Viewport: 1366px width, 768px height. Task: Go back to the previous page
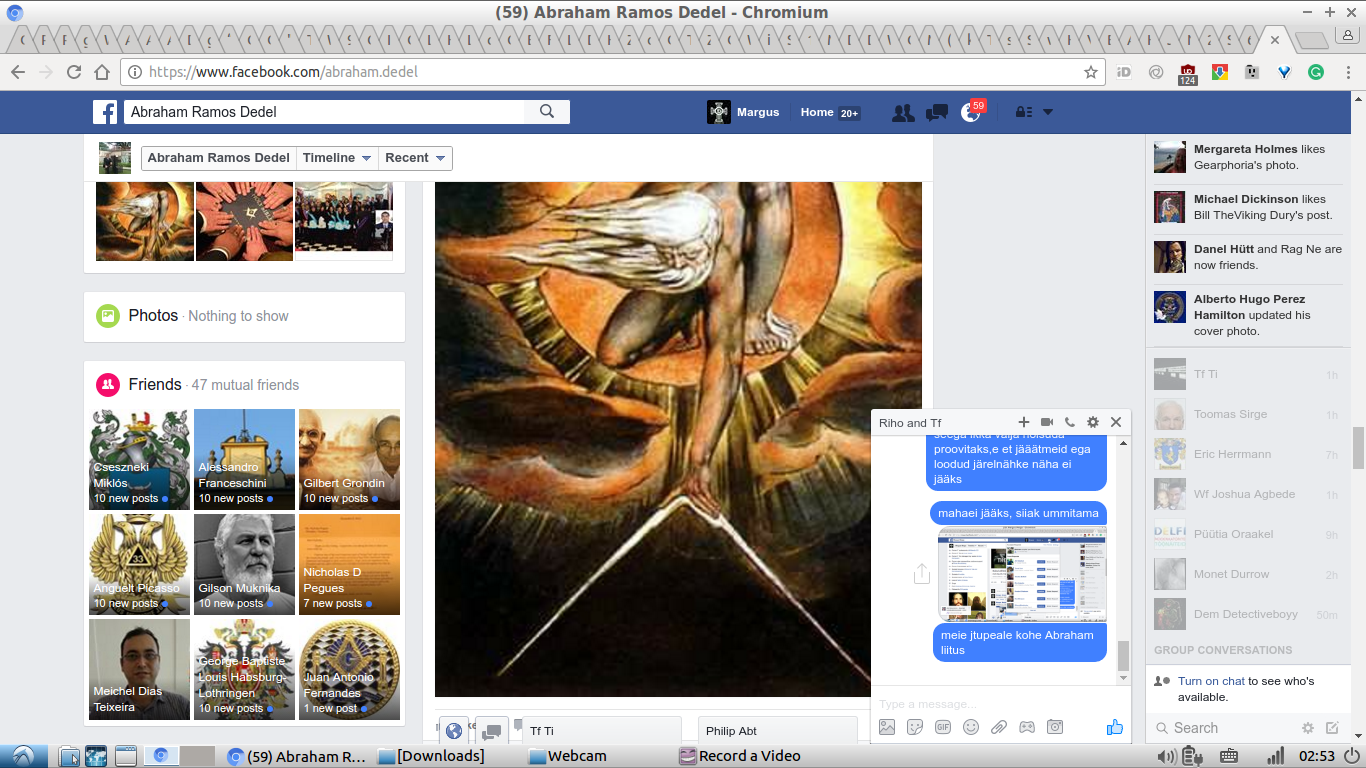18,72
